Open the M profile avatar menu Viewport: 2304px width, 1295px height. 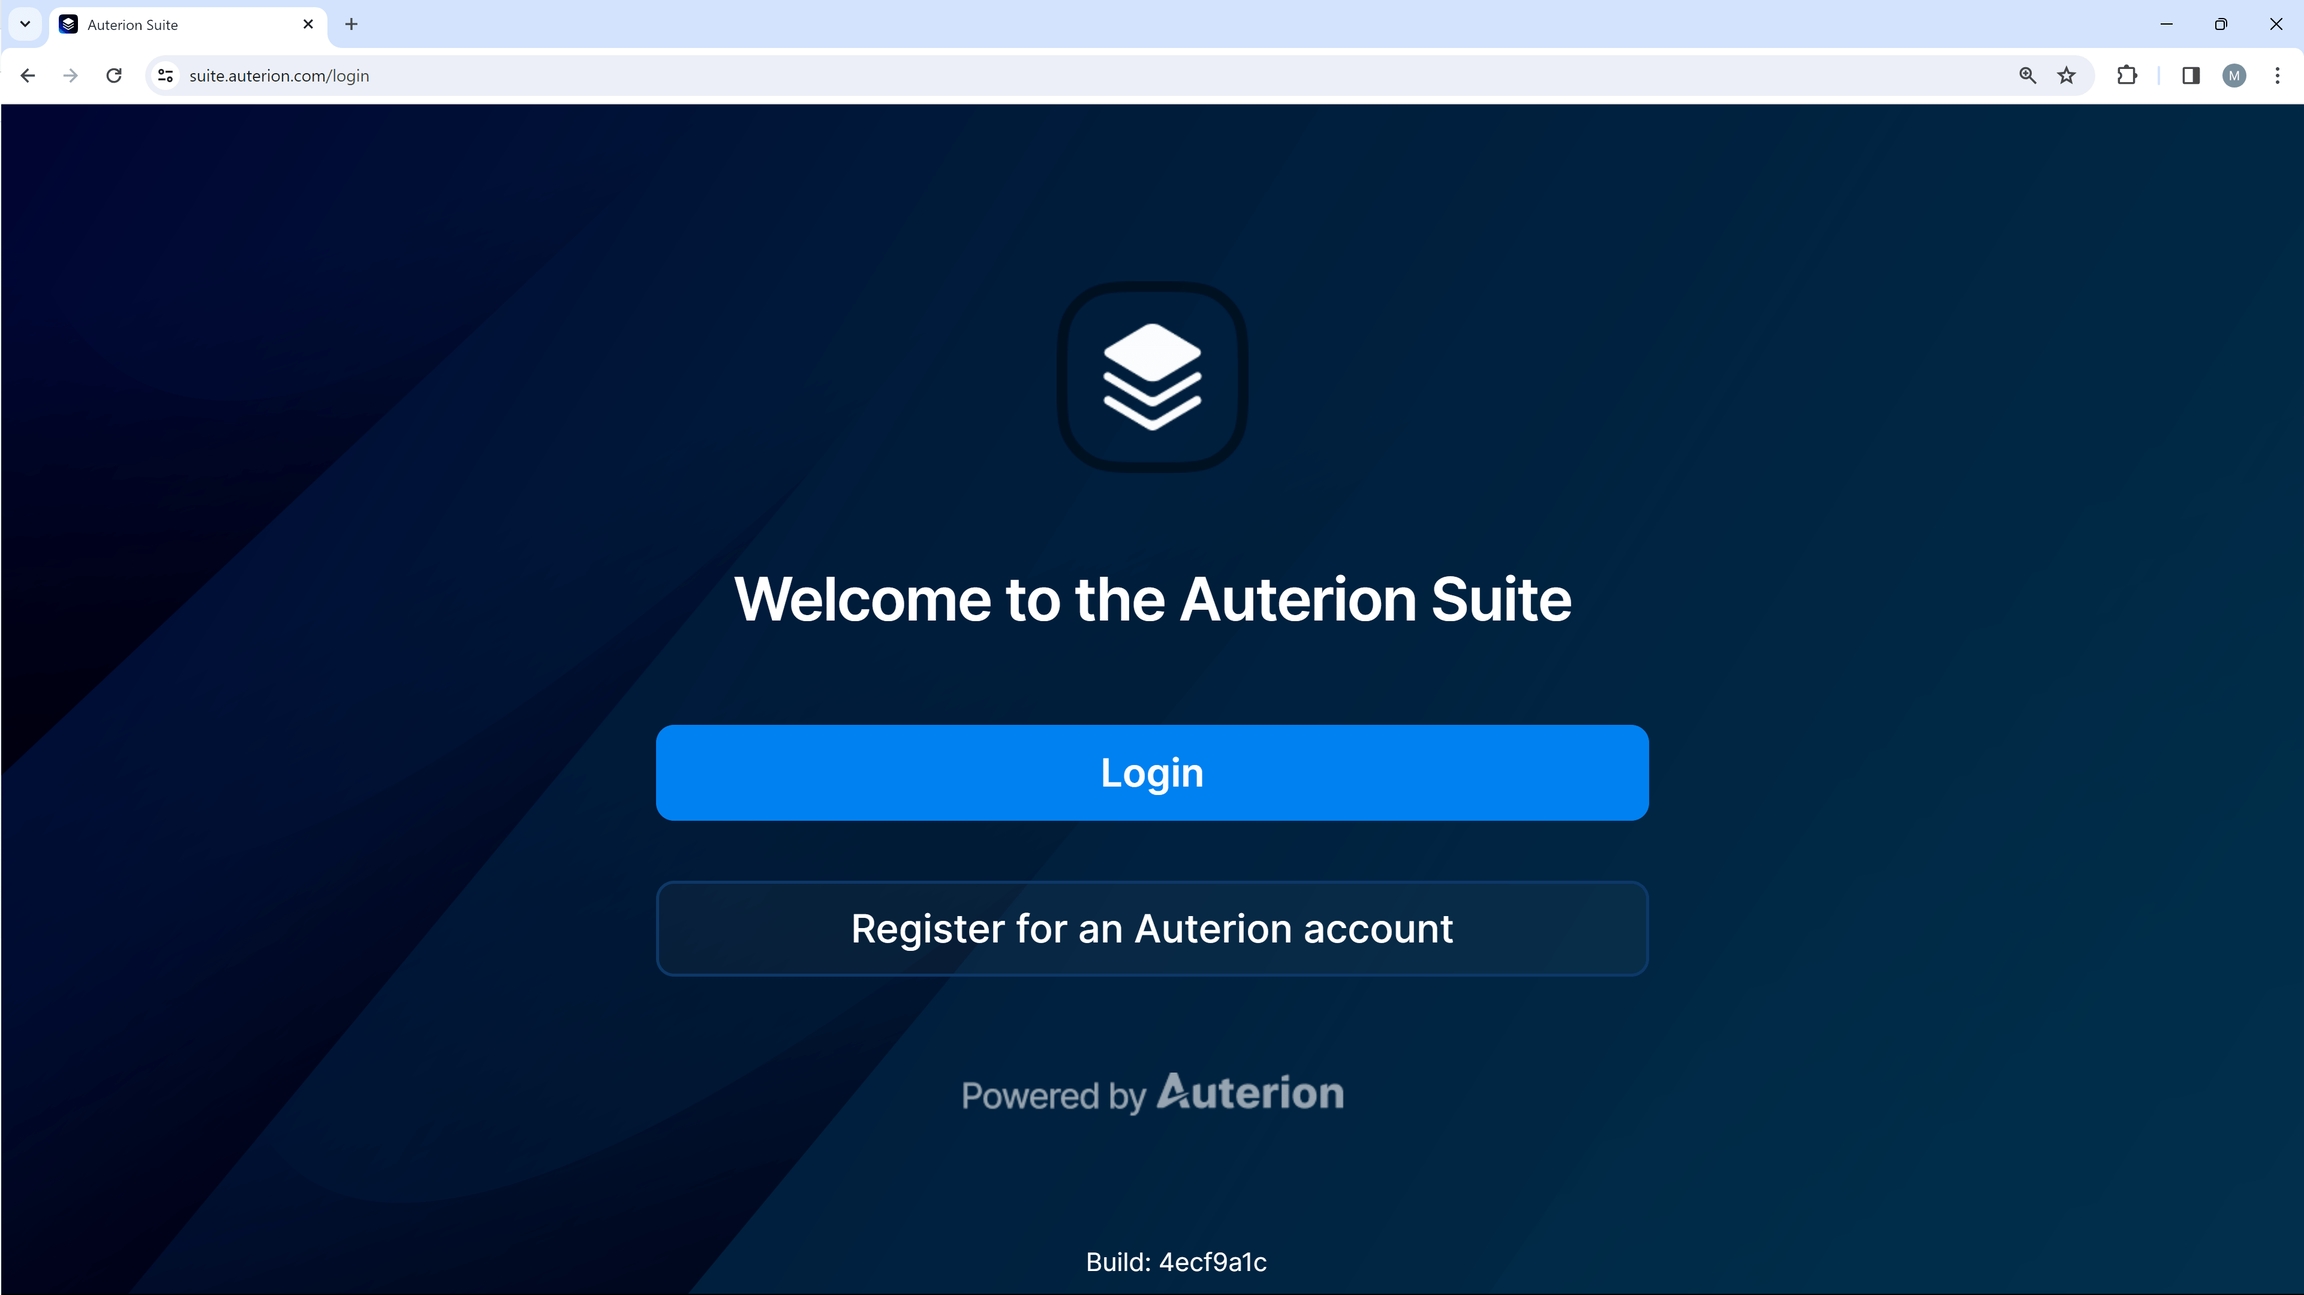pos(2234,76)
